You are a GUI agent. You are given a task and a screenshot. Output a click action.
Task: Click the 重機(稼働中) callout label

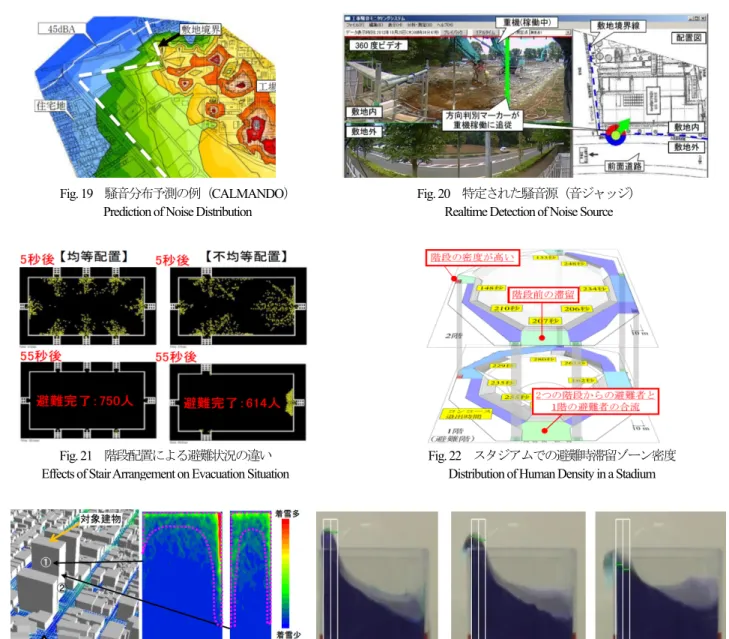tap(527, 22)
